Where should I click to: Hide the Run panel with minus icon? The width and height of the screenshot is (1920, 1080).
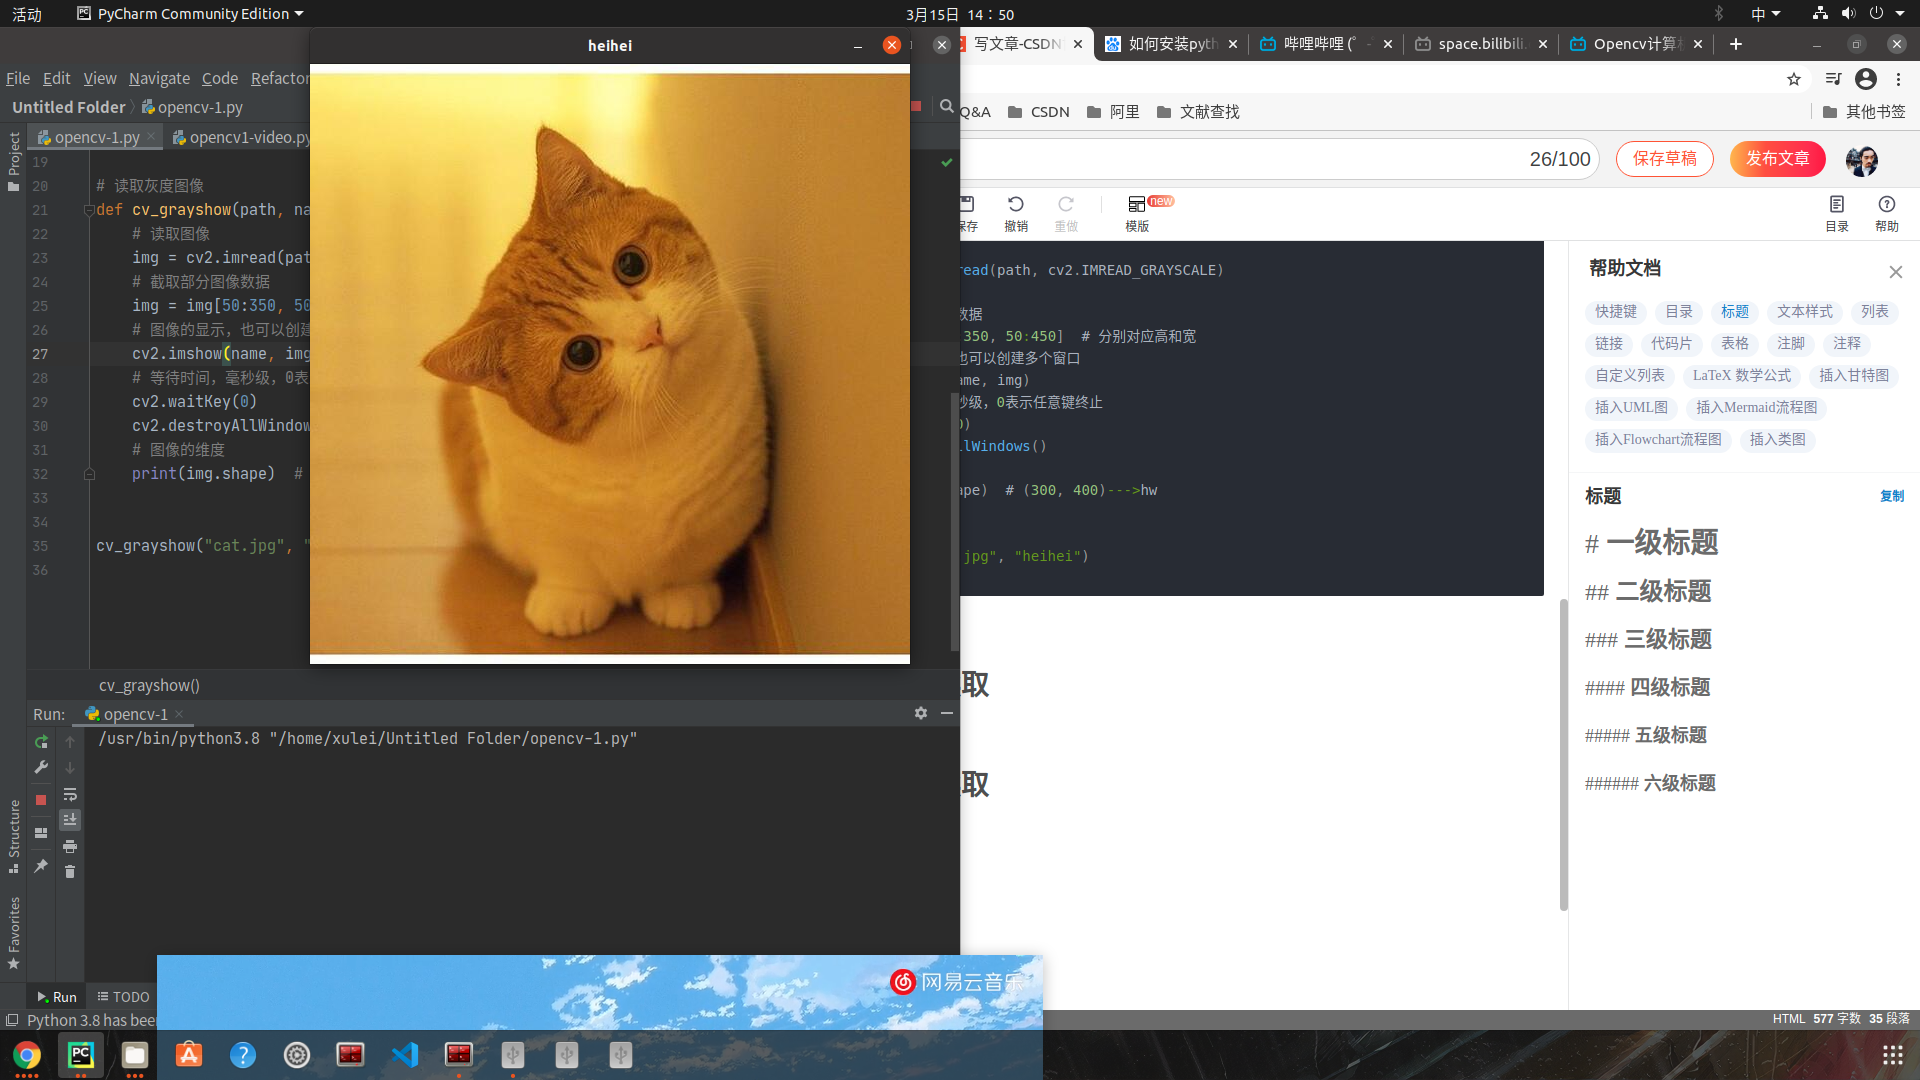947,713
